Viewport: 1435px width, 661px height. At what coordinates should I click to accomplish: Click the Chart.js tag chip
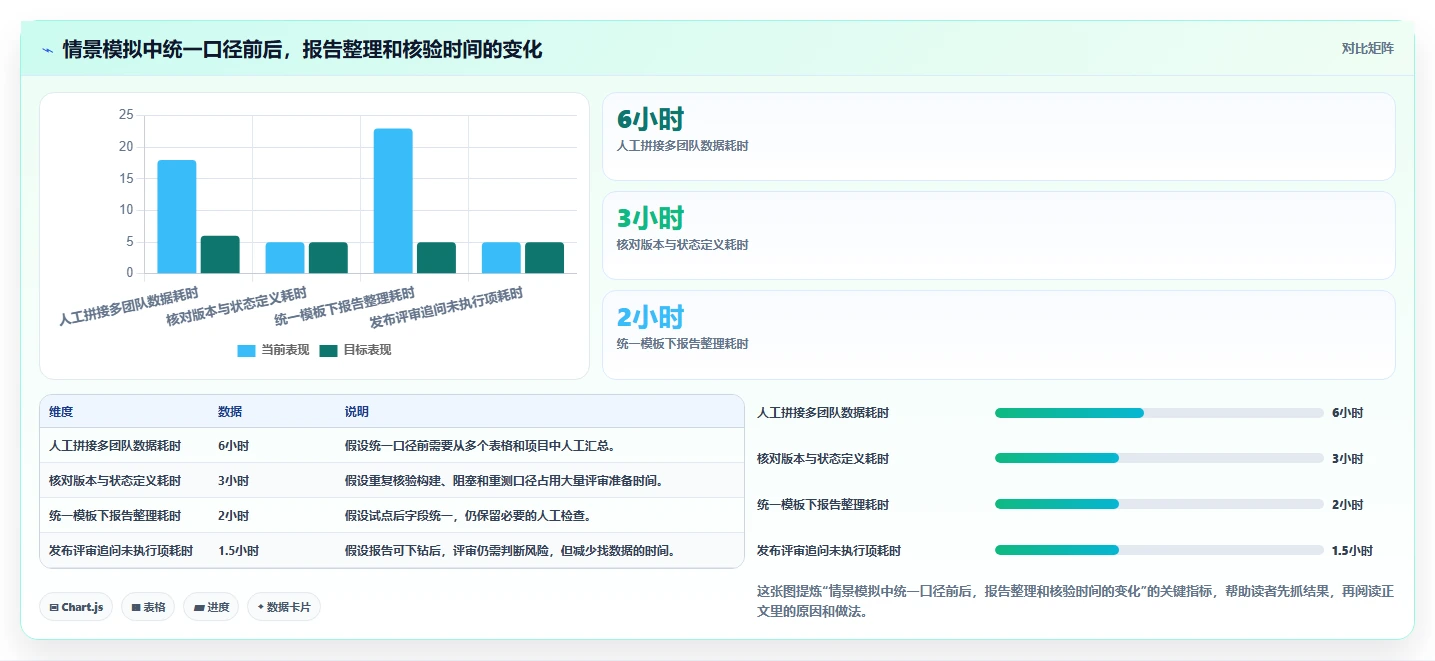pos(76,607)
